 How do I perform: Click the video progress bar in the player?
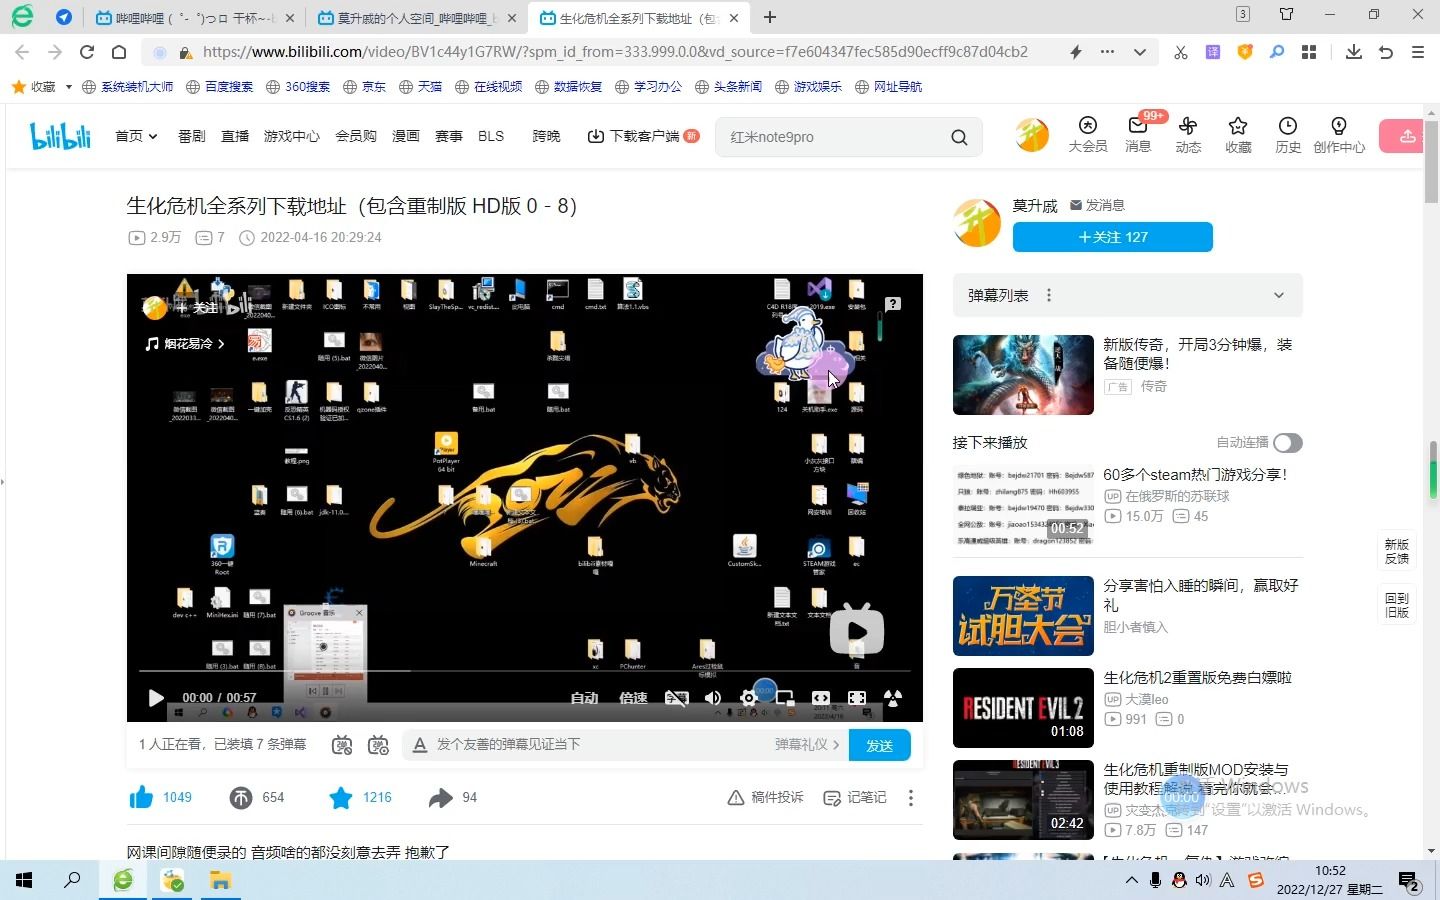pyautogui.click(x=525, y=670)
